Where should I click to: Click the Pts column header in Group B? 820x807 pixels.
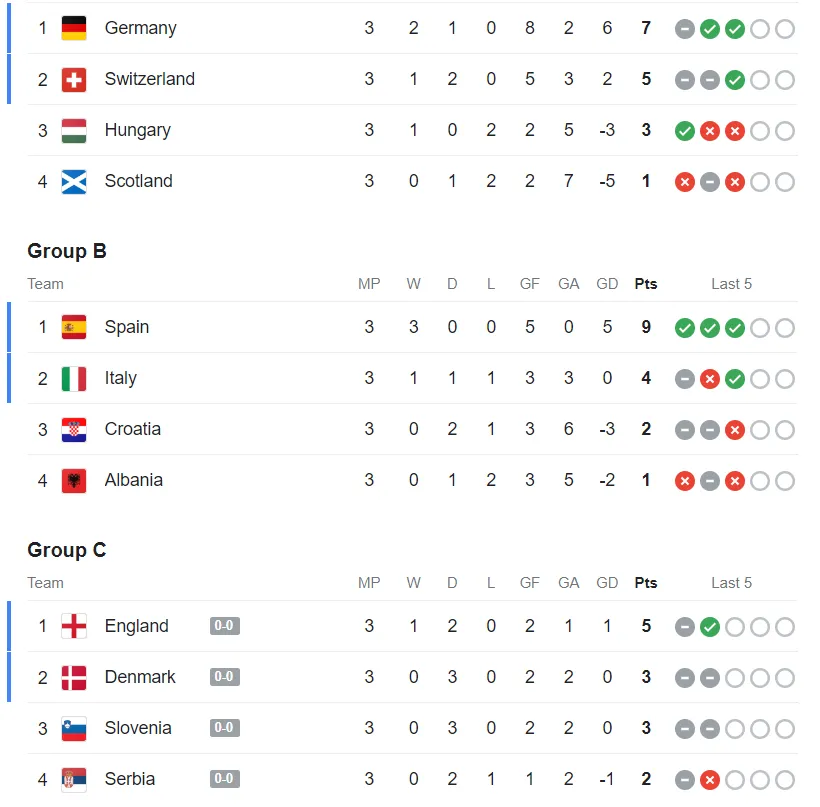click(x=646, y=284)
